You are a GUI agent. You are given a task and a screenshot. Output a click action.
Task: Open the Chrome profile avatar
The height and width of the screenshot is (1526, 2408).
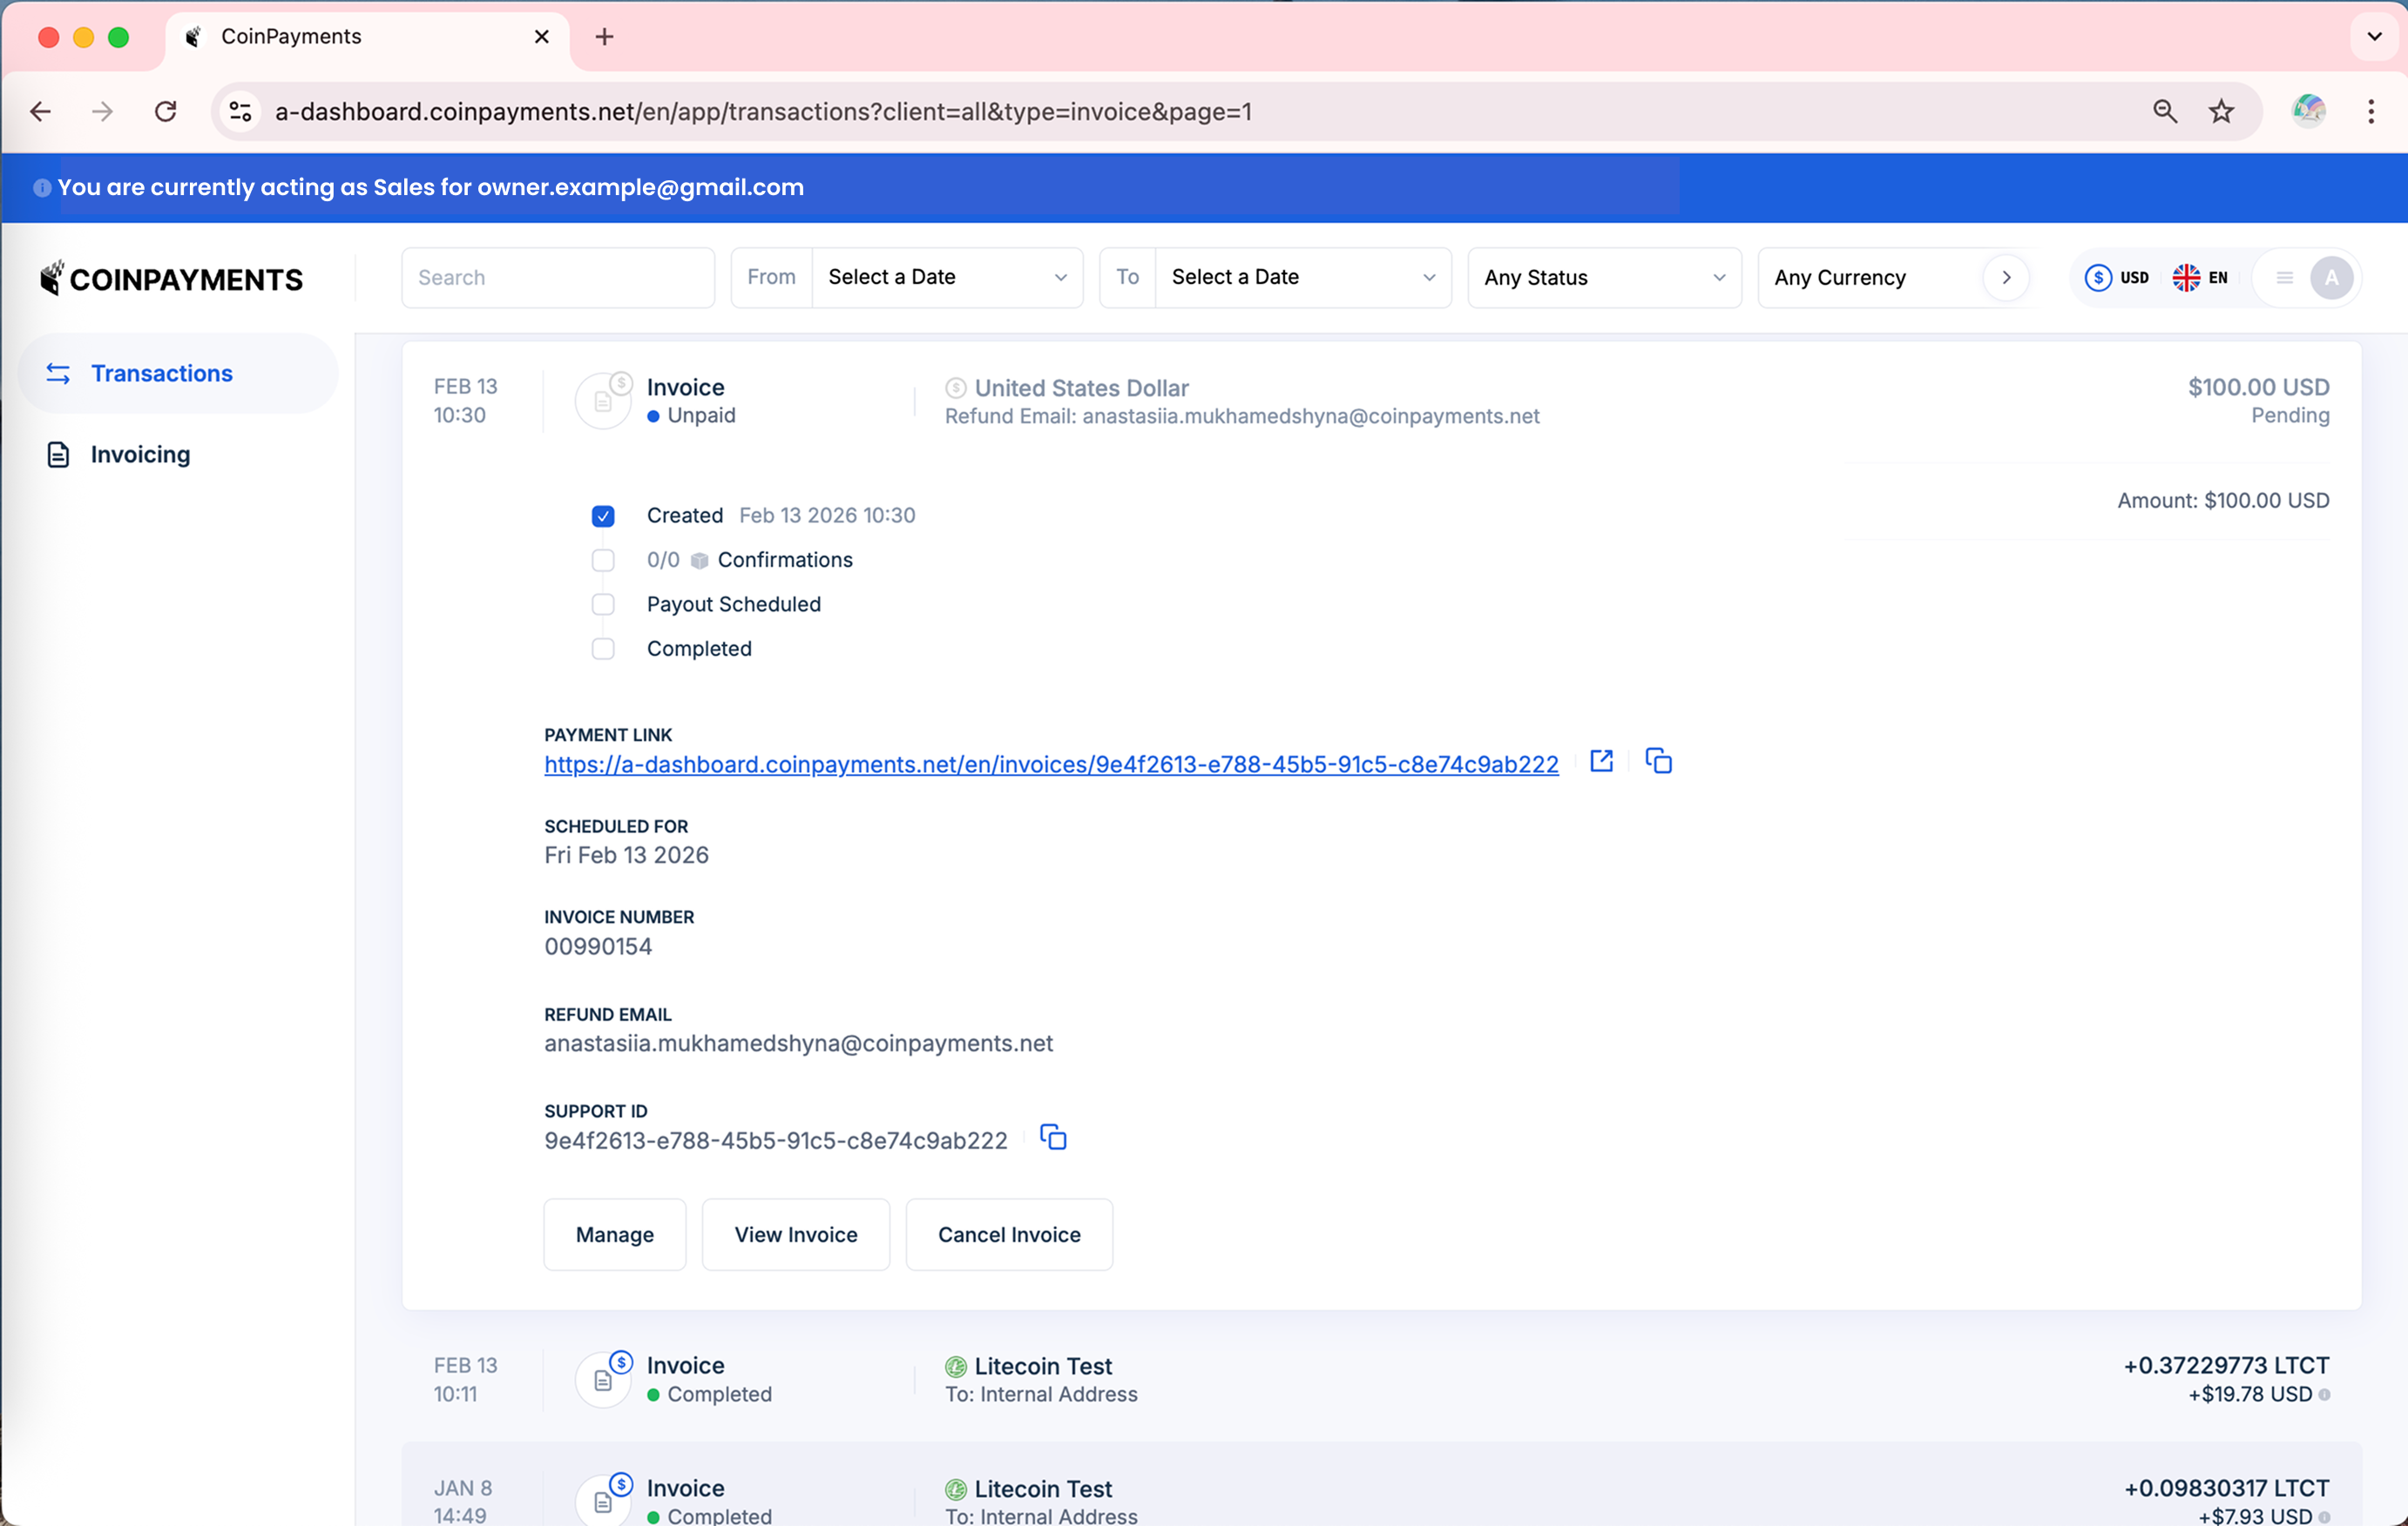(x=2308, y=110)
